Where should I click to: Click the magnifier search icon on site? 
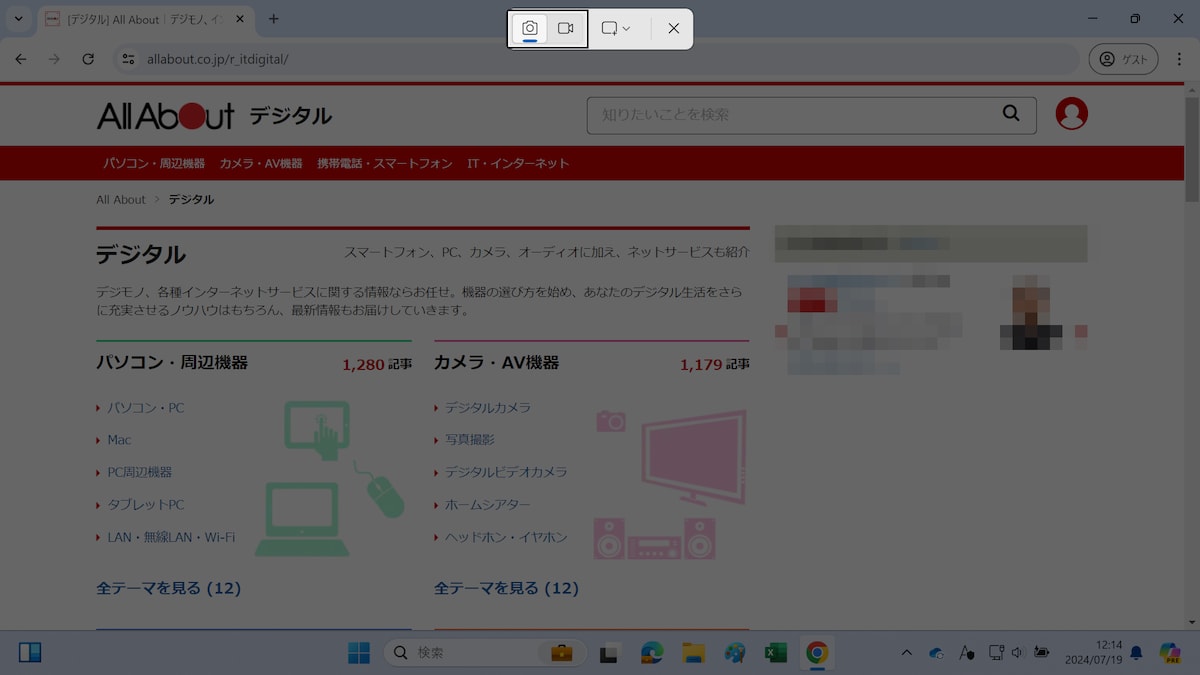1011,114
